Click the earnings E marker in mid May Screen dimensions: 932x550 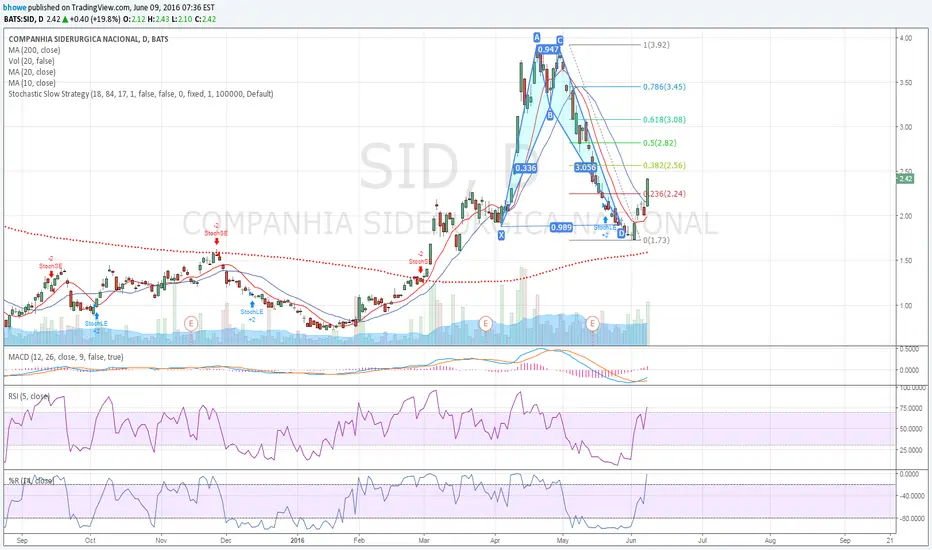tap(592, 323)
